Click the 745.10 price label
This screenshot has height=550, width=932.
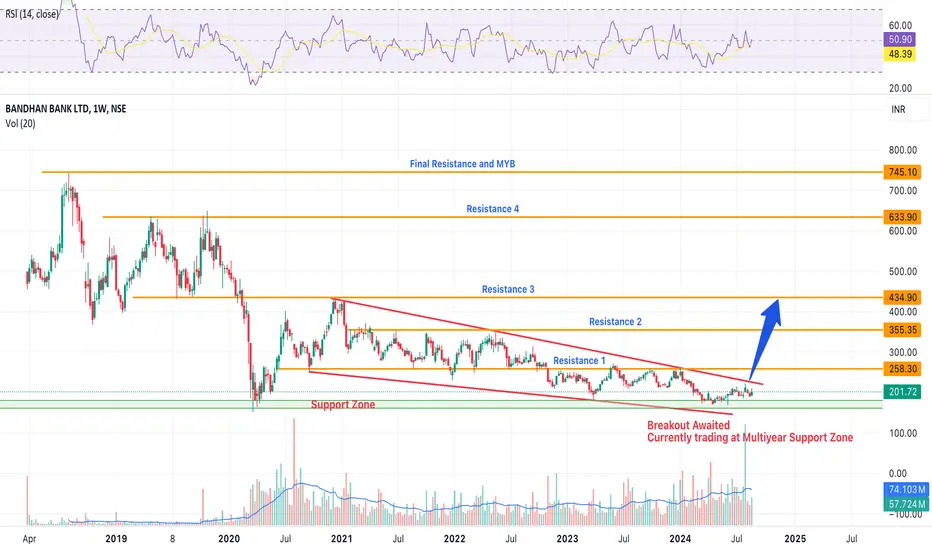click(902, 172)
